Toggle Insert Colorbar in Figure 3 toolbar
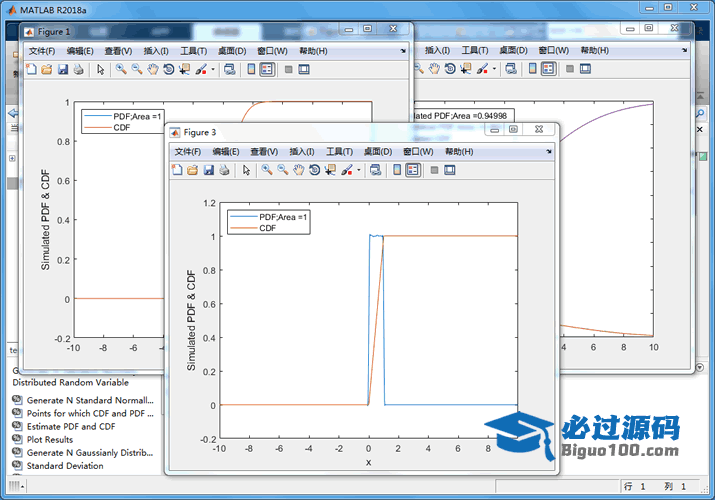The width and height of the screenshot is (715, 500). 397,170
